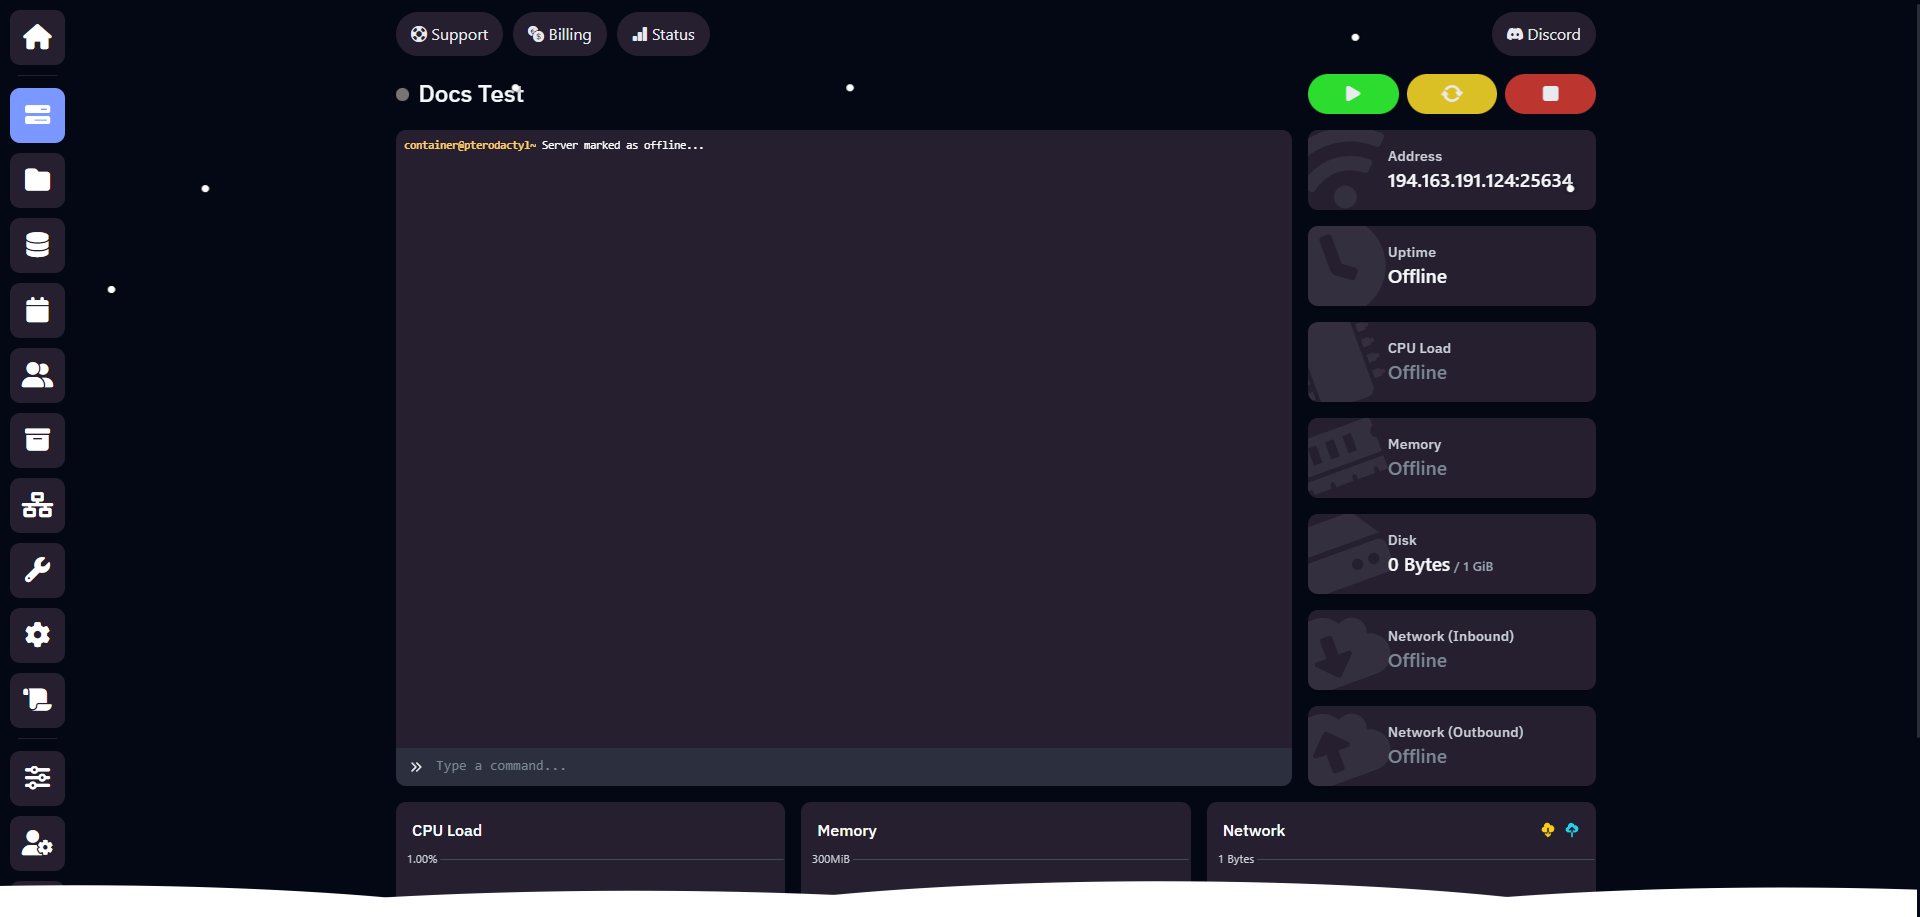Open the Billing page
This screenshot has width=1920, height=917.
[559, 34]
